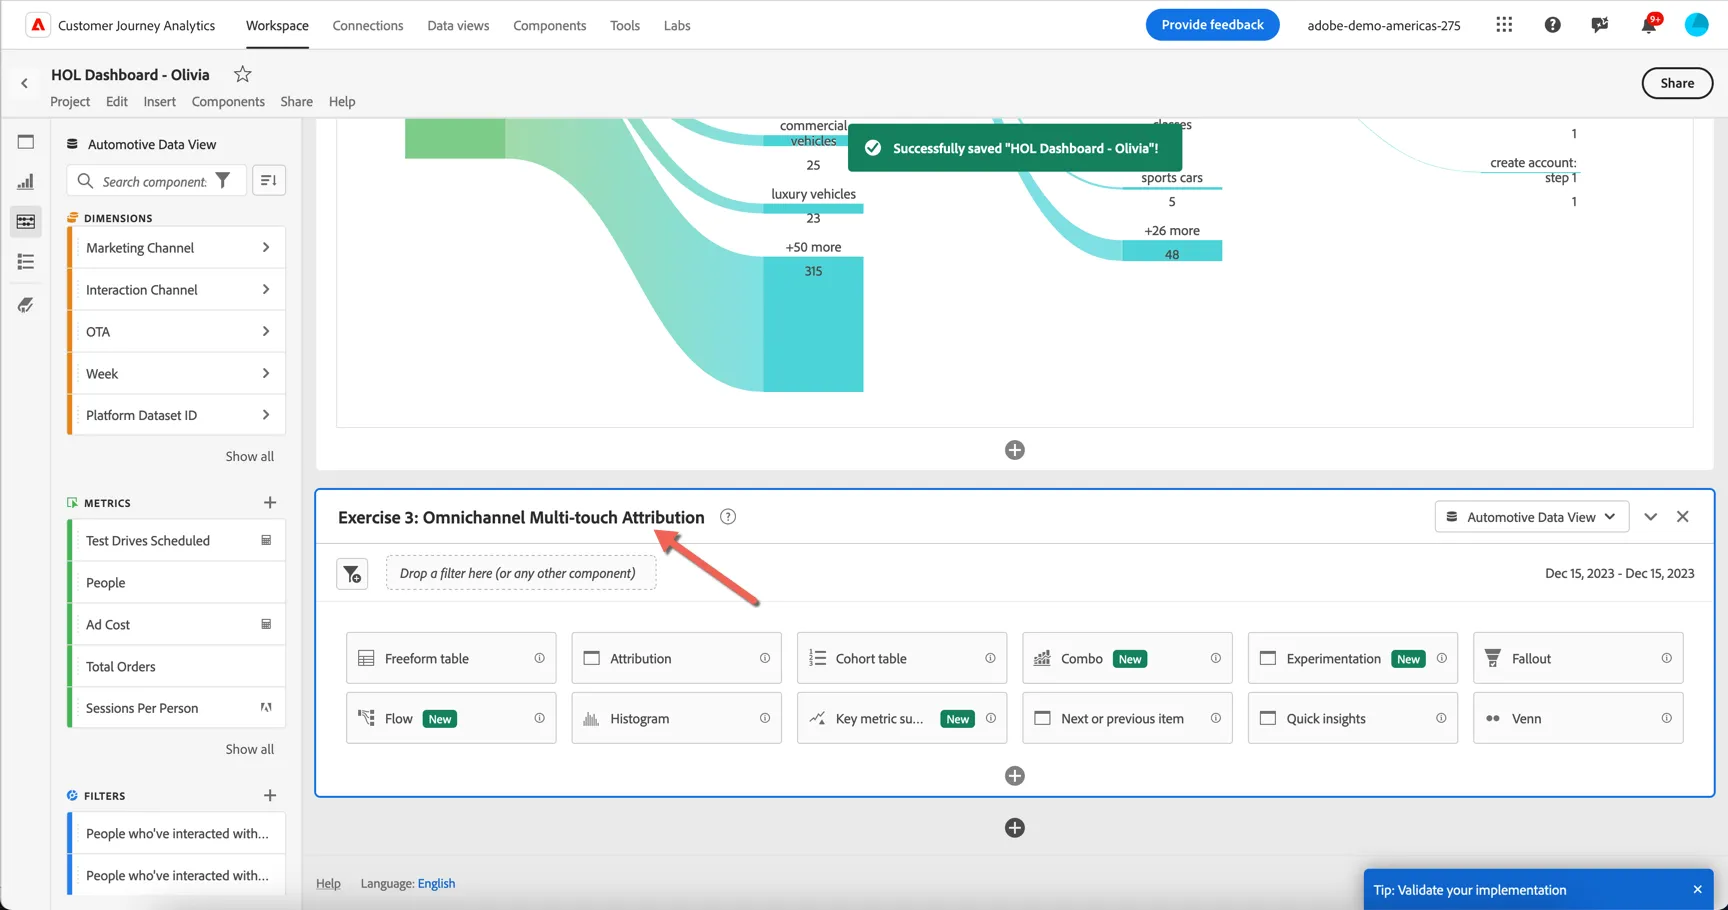Add a new panel below Exercise 3
Screen dimensions: 1728x910
pos(1015,828)
